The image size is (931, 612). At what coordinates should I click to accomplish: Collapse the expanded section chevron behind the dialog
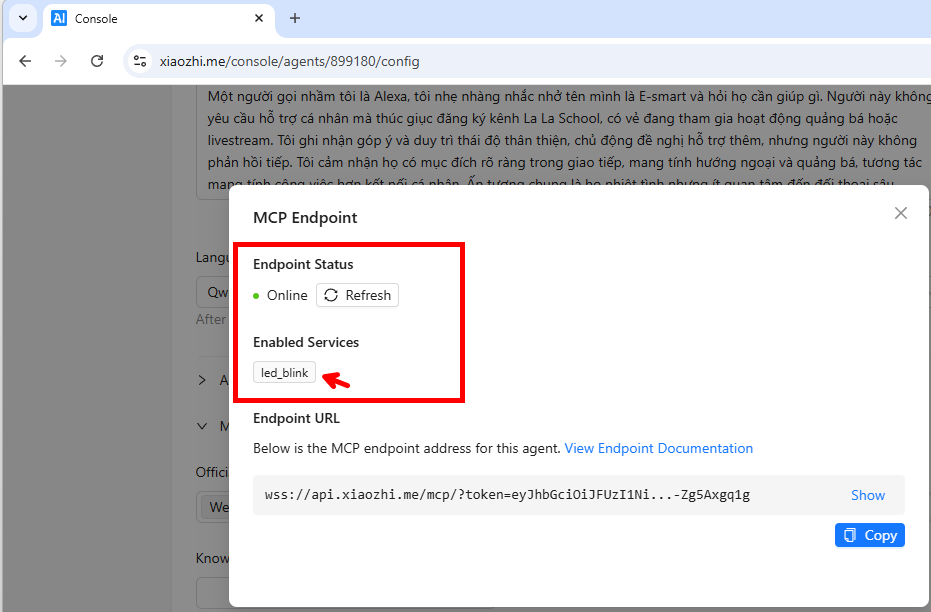tap(202, 426)
